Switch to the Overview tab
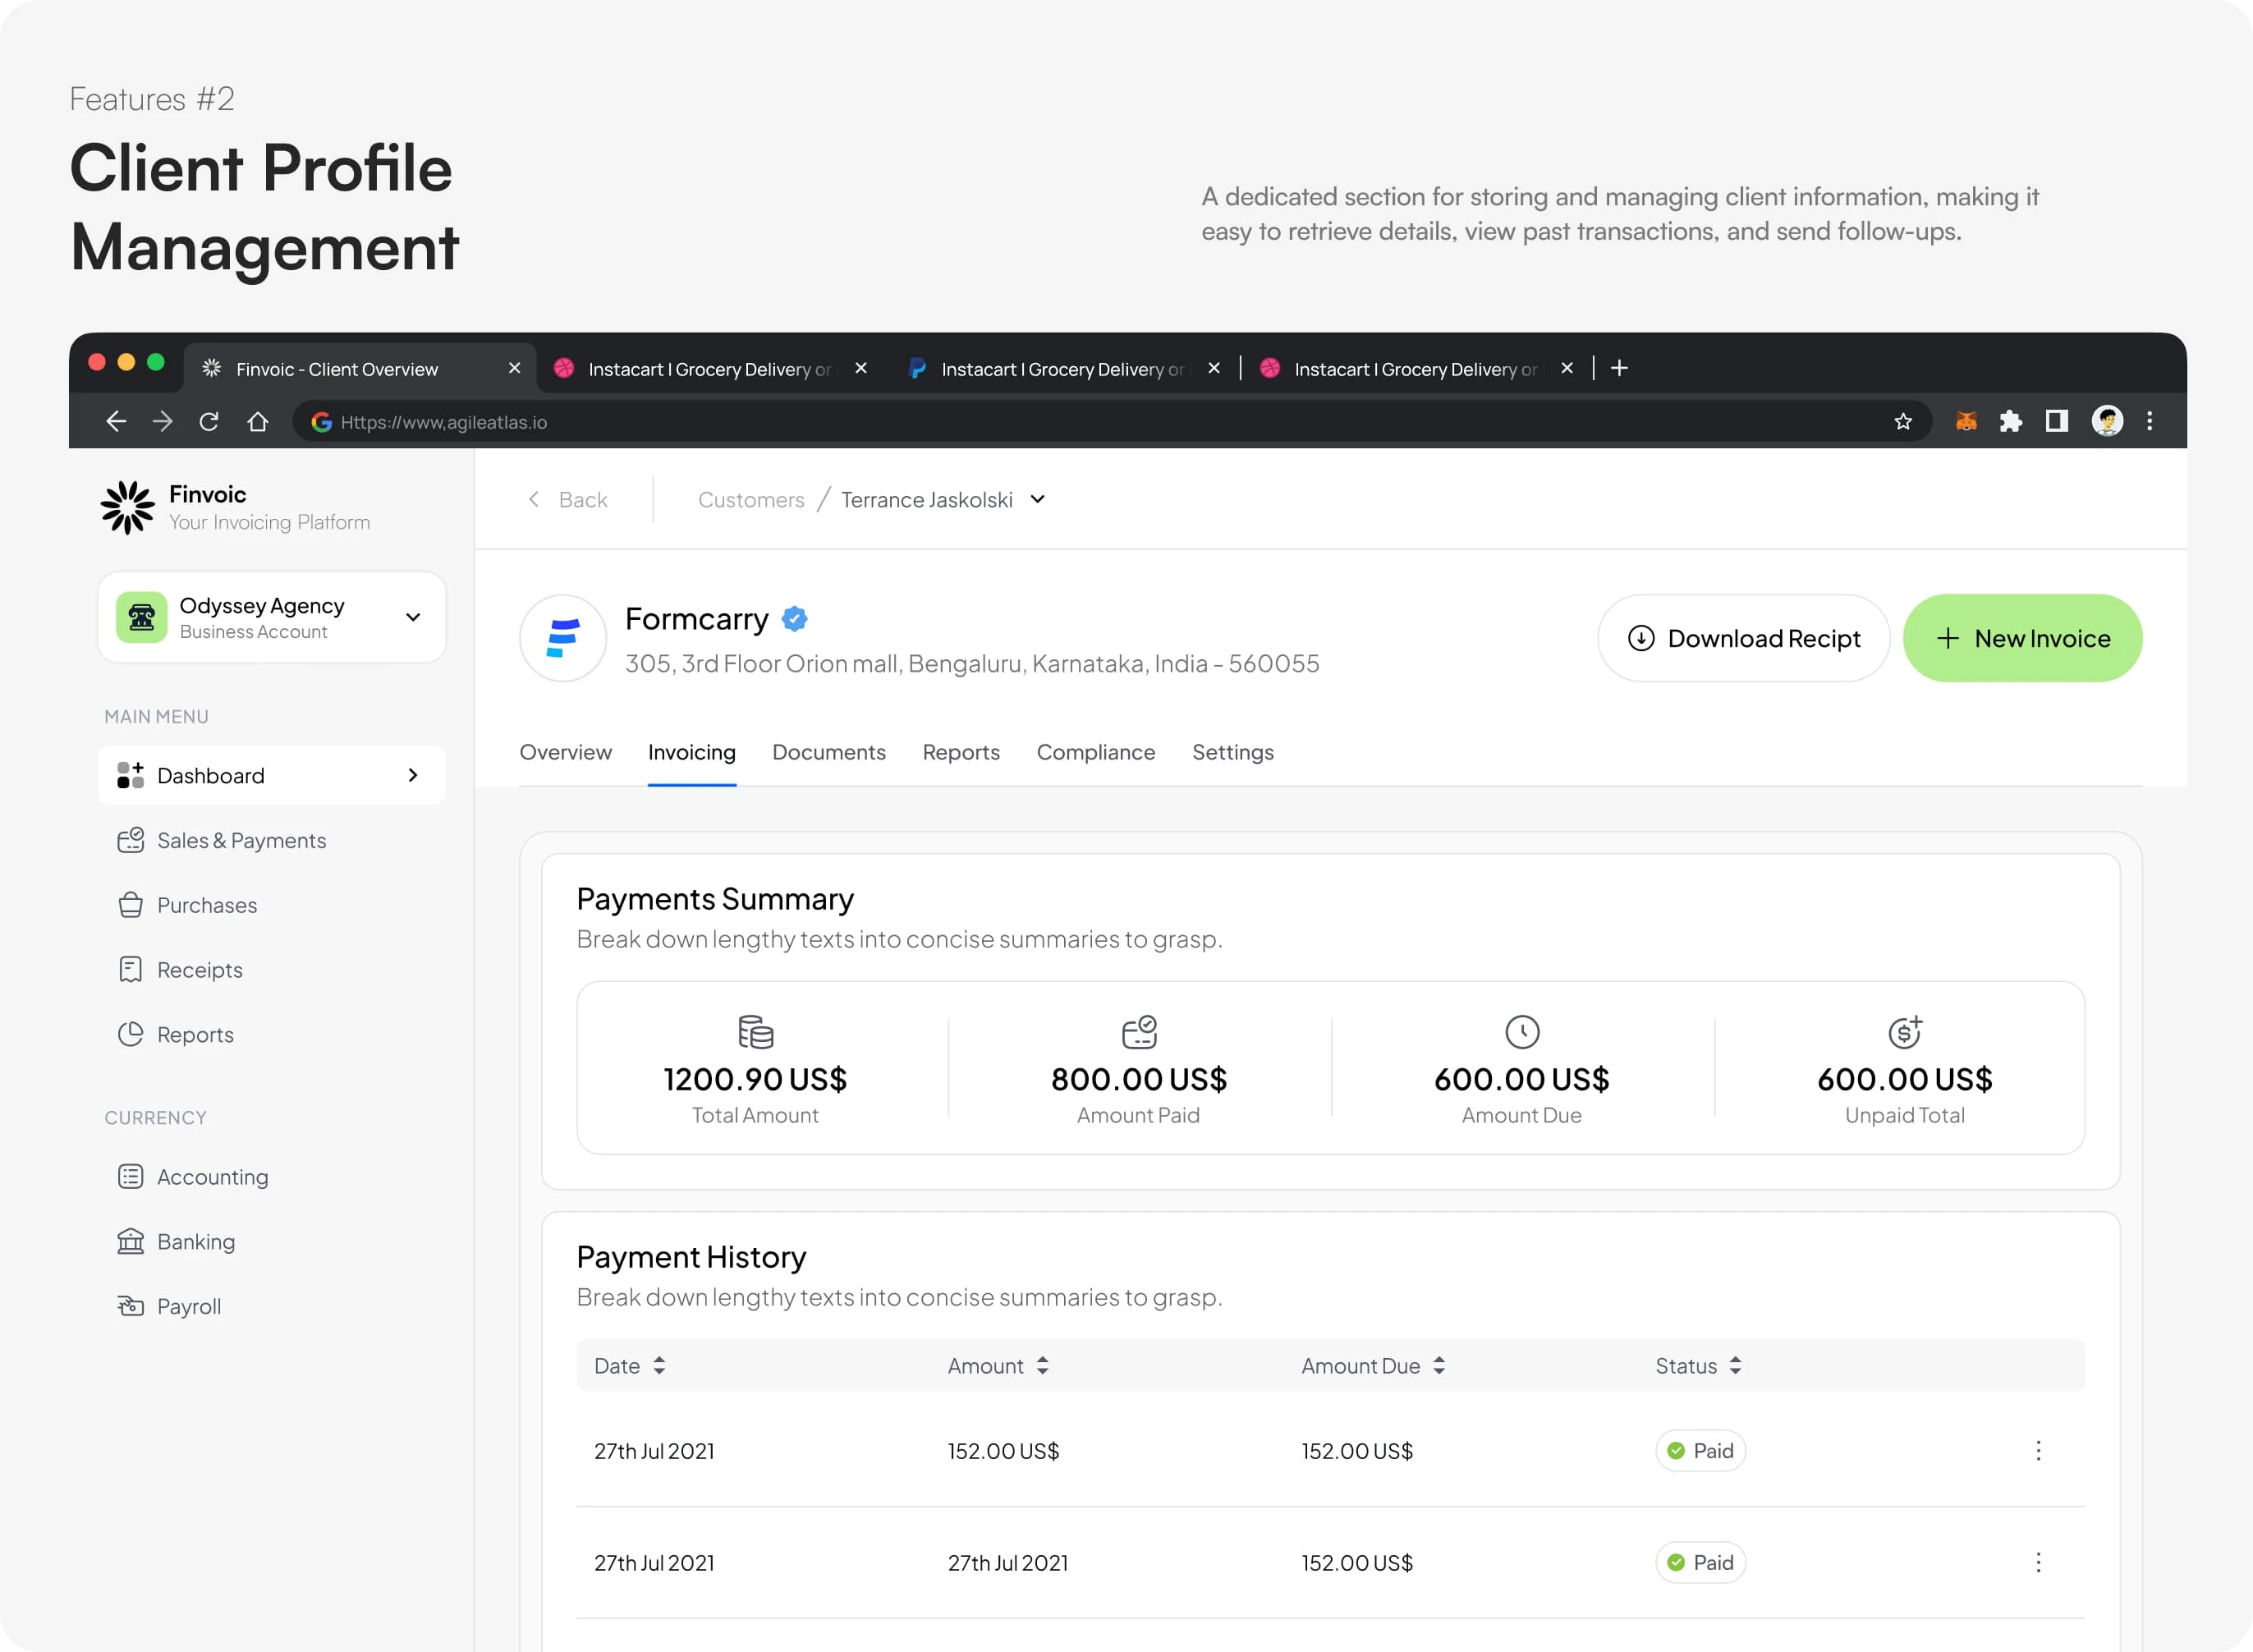Image resolution: width=2253 pixels, height=1652 pixels. [565, 752]
